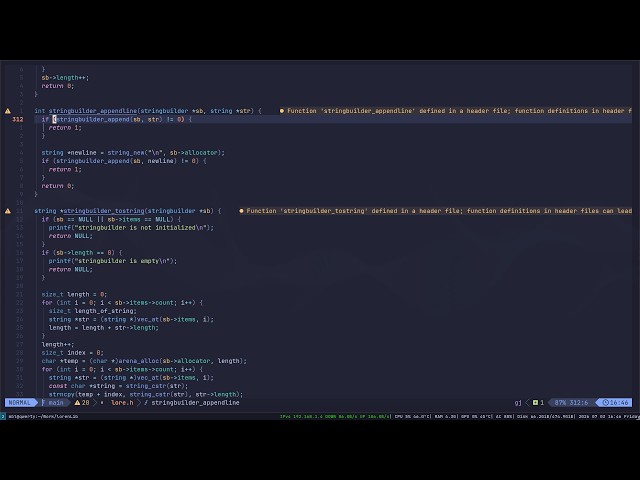This screenshot has width=640, height=480.
Task: Click GPU temperature readout in tmux bar
Action: tap(476, 416)
